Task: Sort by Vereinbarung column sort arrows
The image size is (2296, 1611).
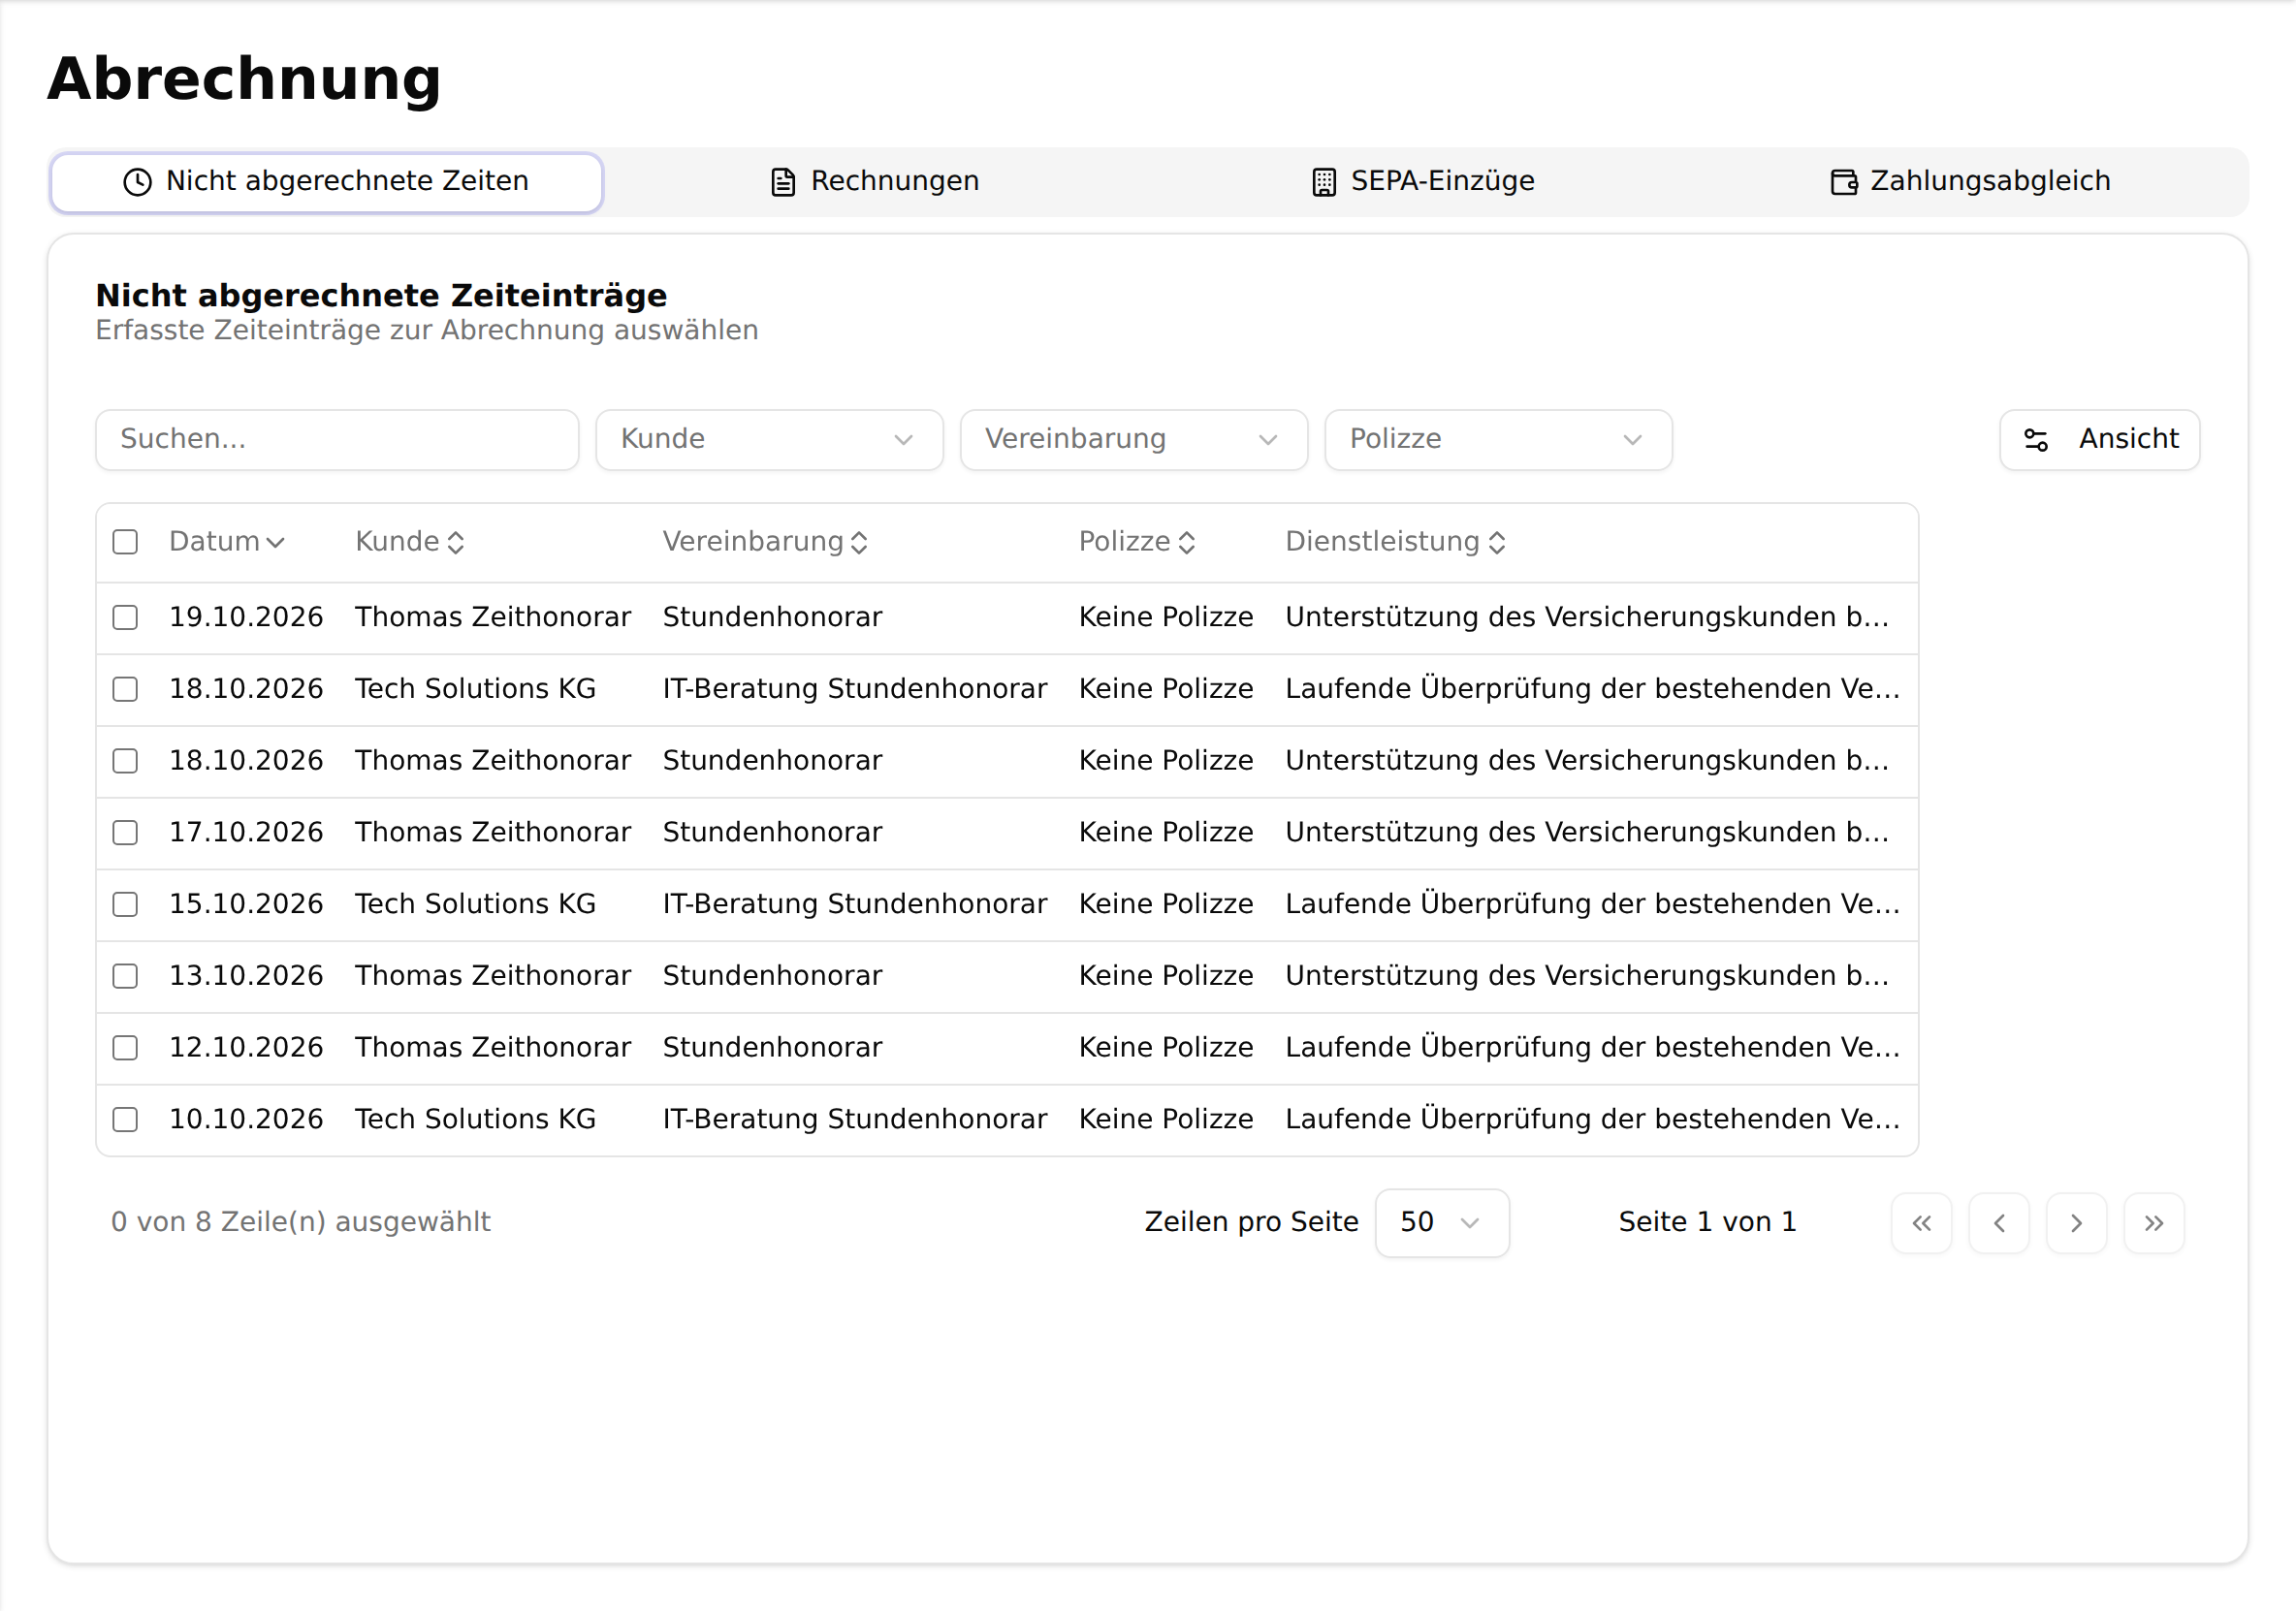Action: point(859,543)
